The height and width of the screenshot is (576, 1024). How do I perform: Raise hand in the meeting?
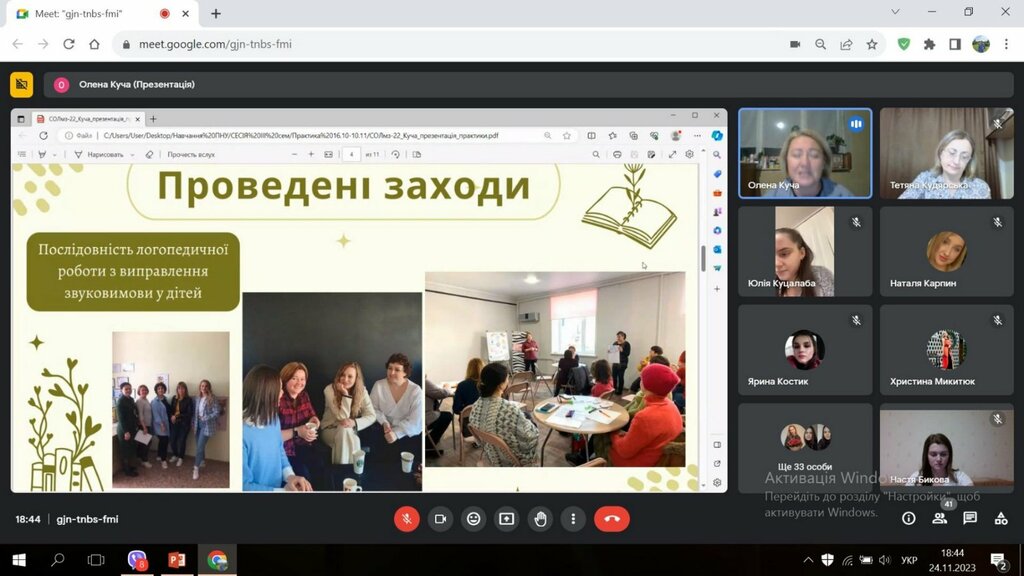point(540,519)
